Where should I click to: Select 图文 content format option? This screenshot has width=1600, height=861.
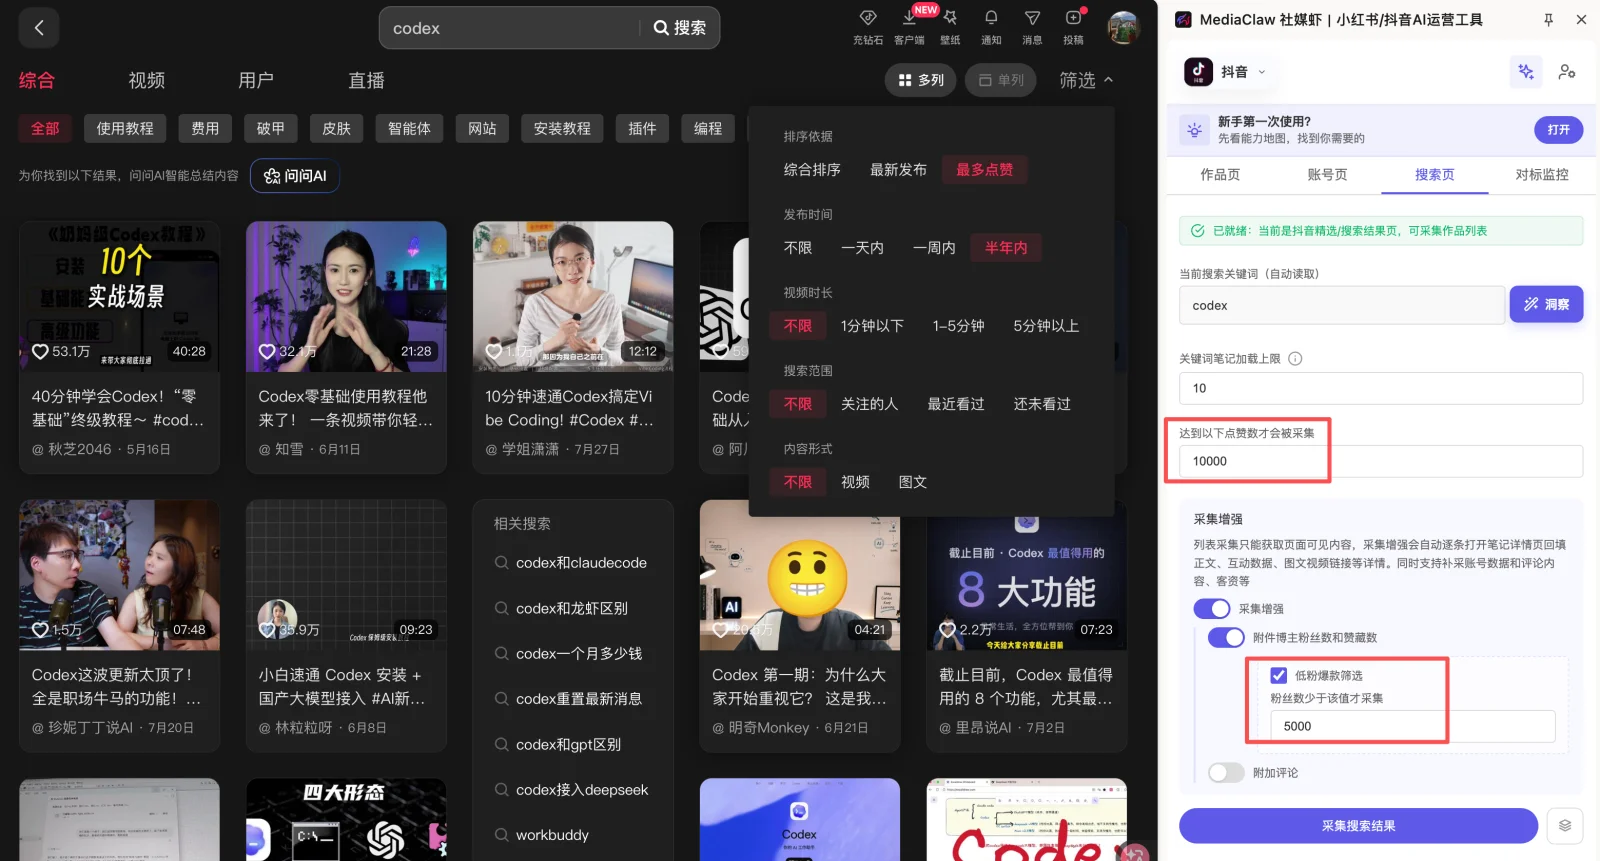click(912, 482)
